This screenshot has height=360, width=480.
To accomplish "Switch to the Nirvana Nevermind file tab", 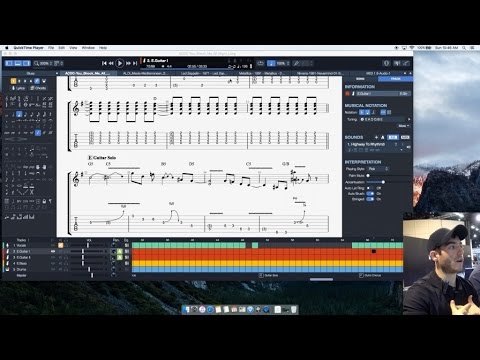I will click(319, 73).
